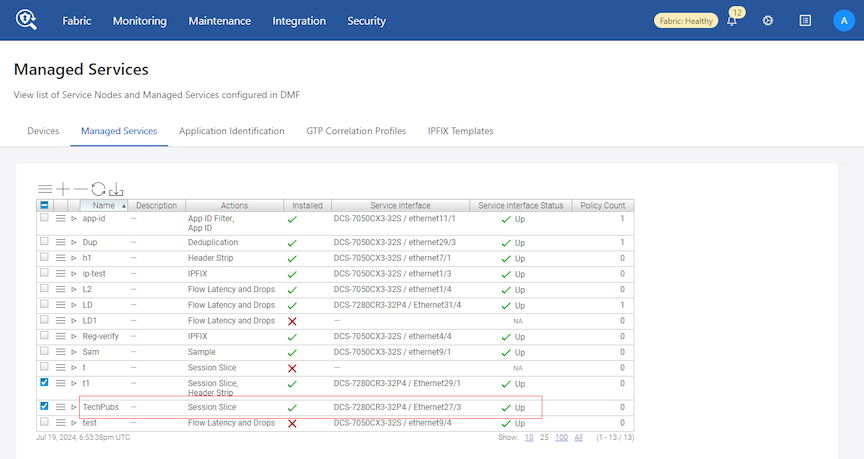
Task: Check the h1 row checkbox
Action: click(x=44, y=257)
